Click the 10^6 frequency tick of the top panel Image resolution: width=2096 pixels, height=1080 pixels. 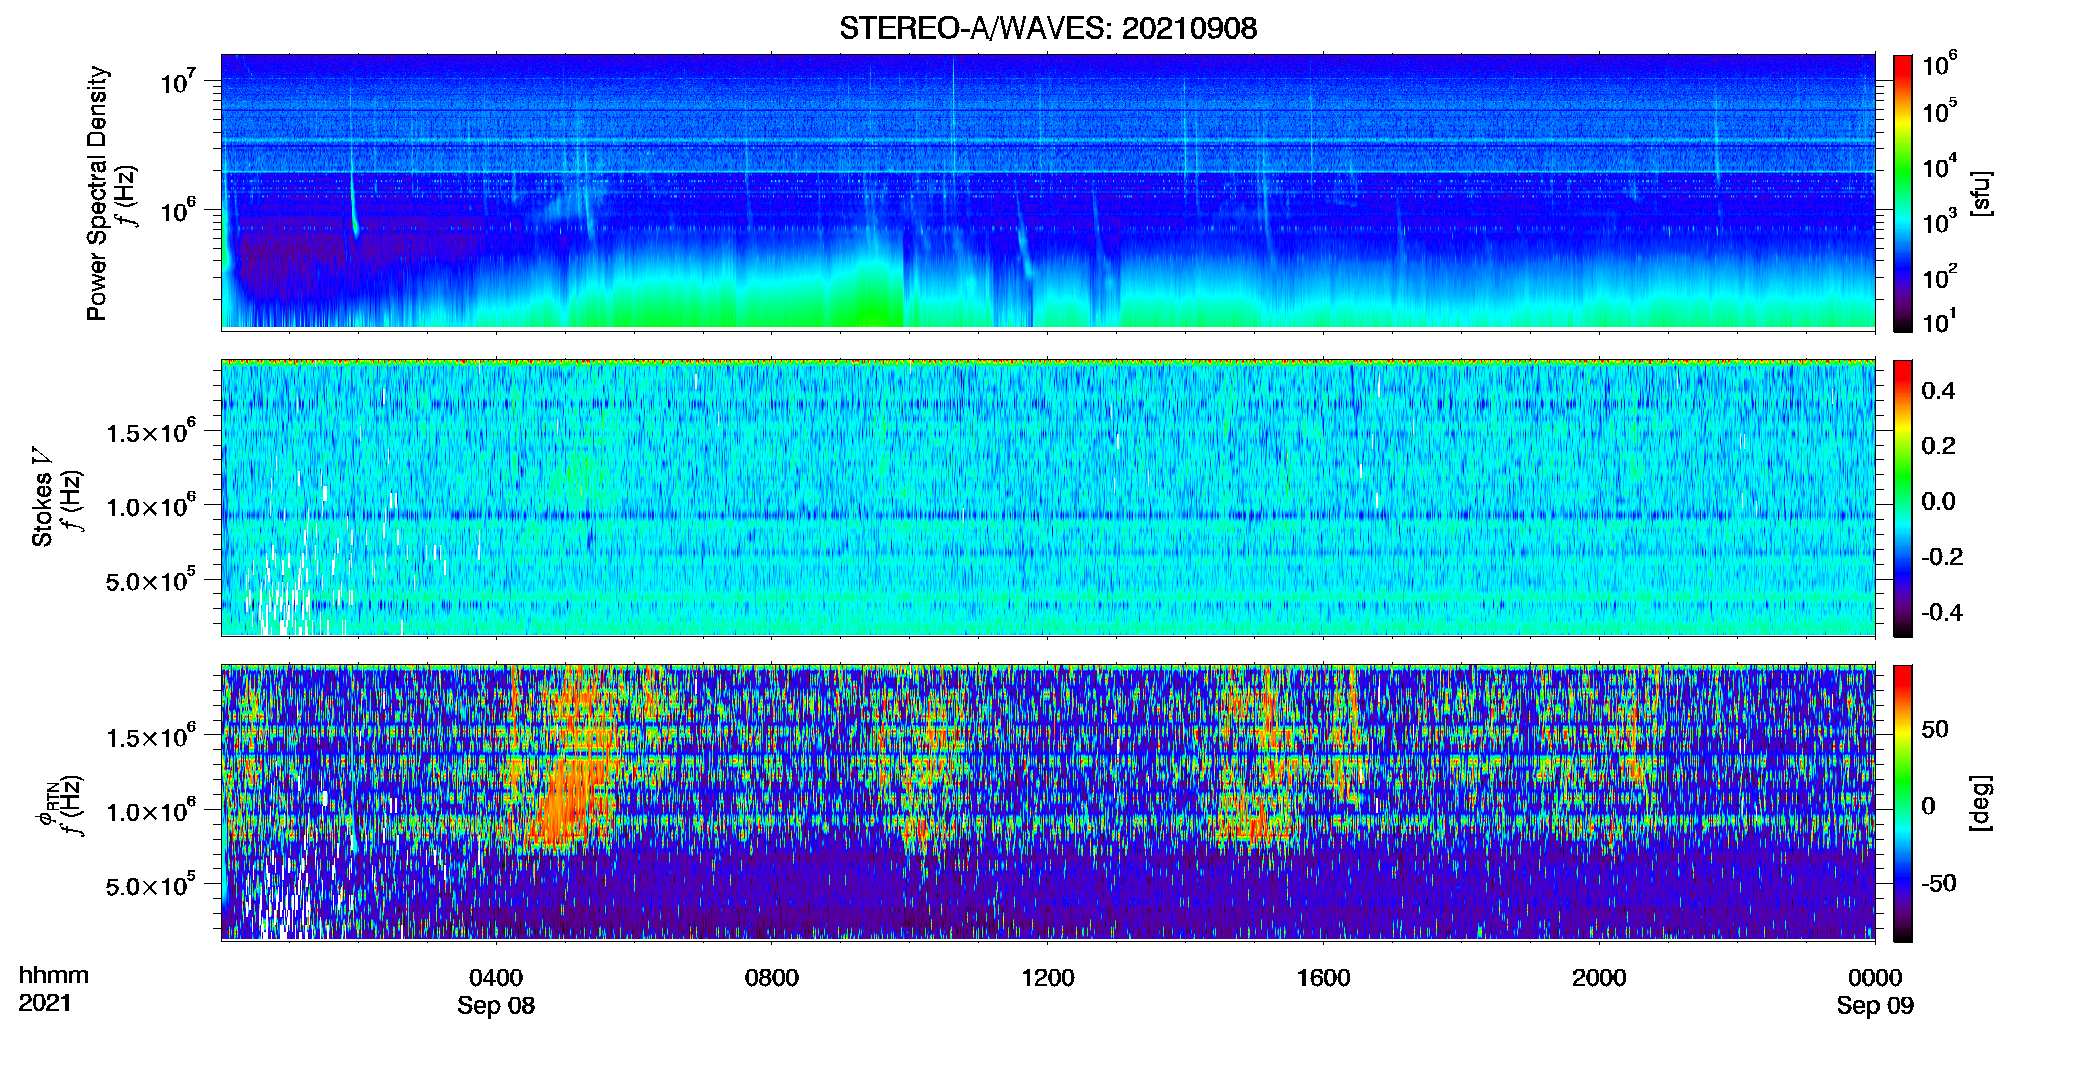click(178, 210)
